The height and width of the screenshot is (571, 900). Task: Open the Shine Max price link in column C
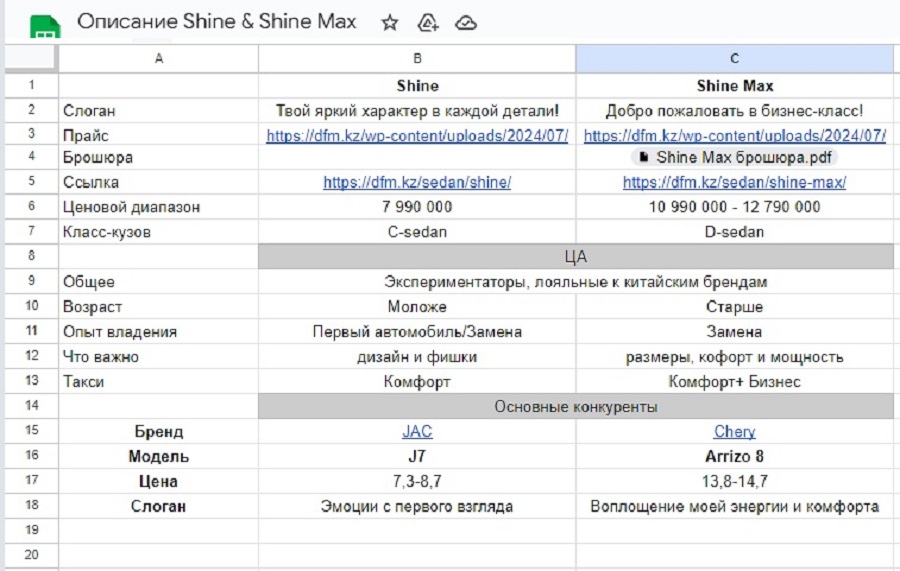(x=734, y=135)
